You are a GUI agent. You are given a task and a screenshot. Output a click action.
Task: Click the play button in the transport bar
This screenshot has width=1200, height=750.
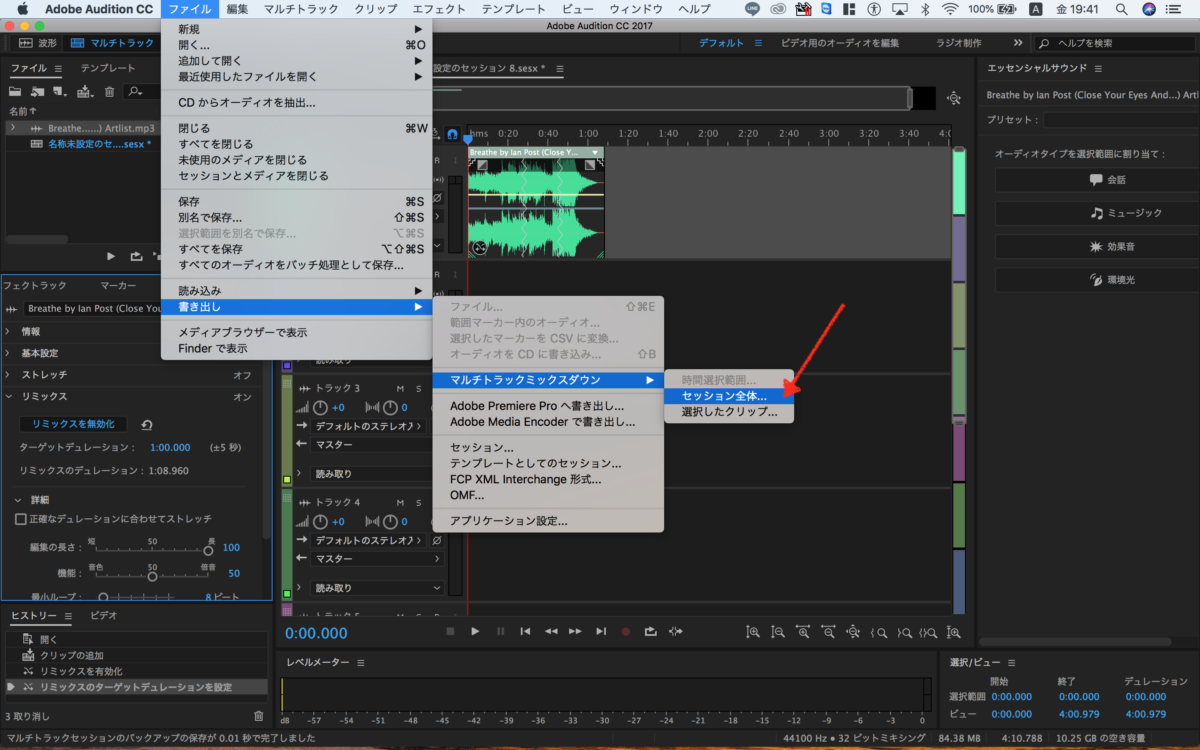(x=475, y=631)
